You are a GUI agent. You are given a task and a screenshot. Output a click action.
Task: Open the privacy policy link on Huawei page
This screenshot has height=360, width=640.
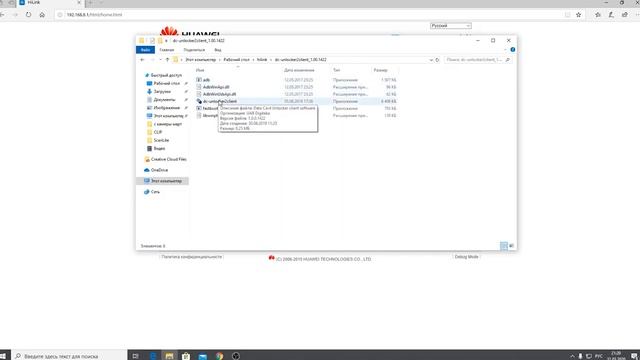pyautogui.click(x=191, y=257)
